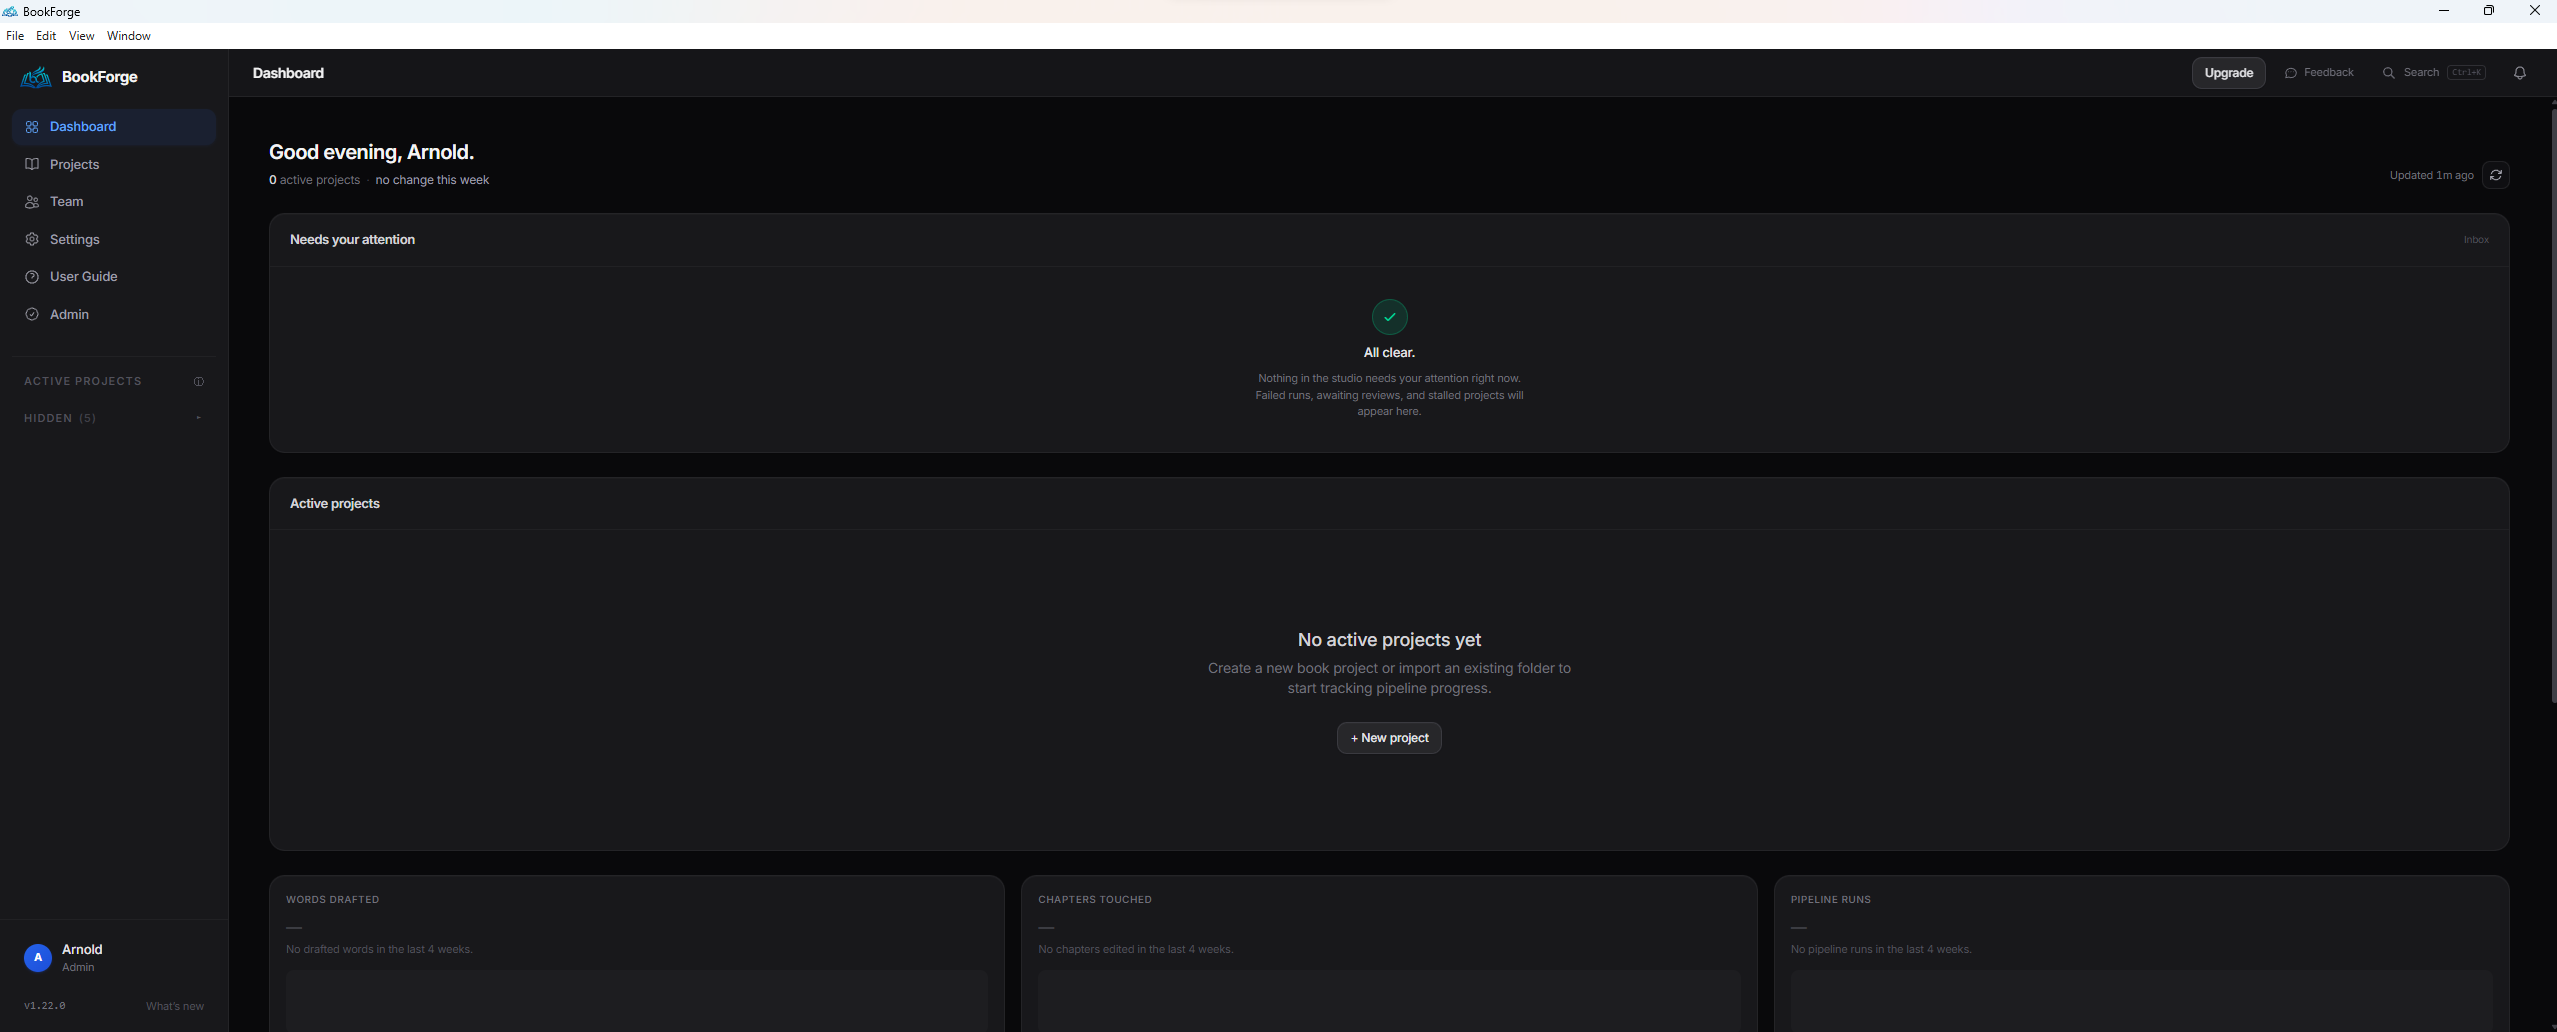Open the User Guide entry
This screenshot has height=1032, width=2557.
tap(114, 277)
